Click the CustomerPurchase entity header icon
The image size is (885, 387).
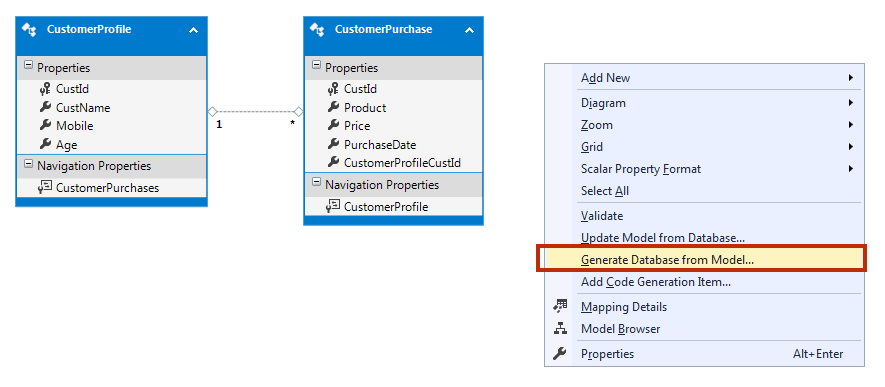pos(317,30)
